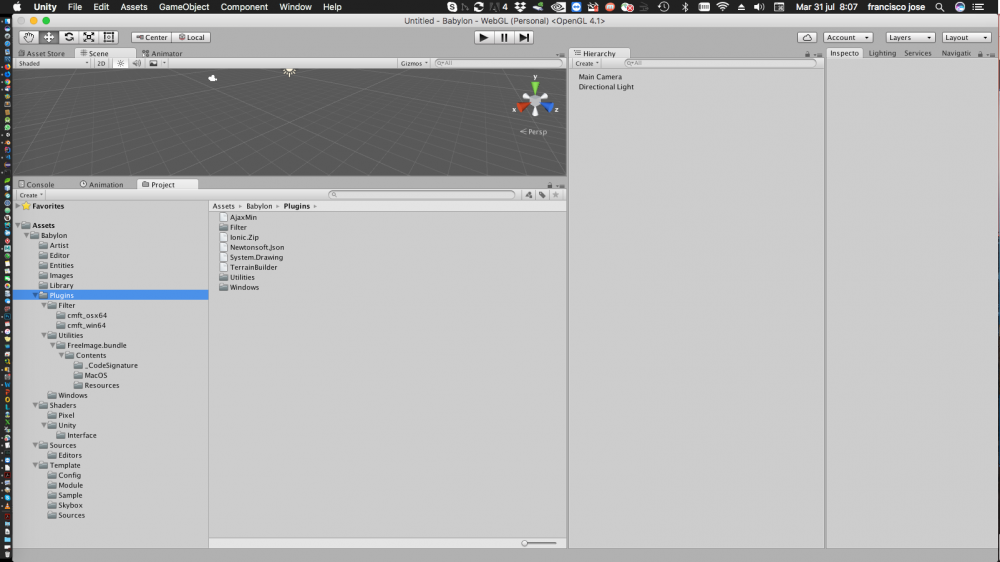
Task: Open the GameObject menu
Action: pyautogui.click(x=184, y=7)
